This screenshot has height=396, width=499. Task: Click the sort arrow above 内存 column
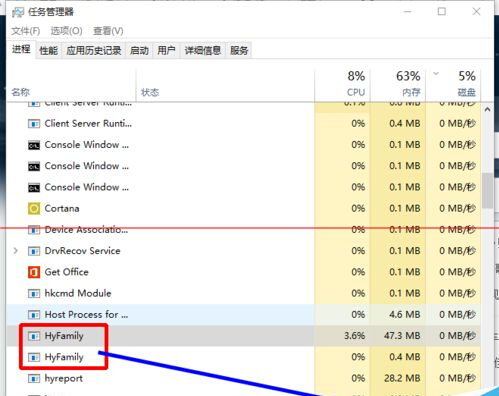click(x=436, y=74)
